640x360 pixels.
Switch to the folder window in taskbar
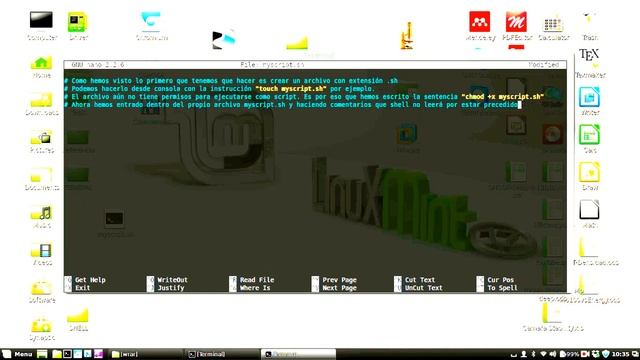pyautogui.click(x=145, y=354)
